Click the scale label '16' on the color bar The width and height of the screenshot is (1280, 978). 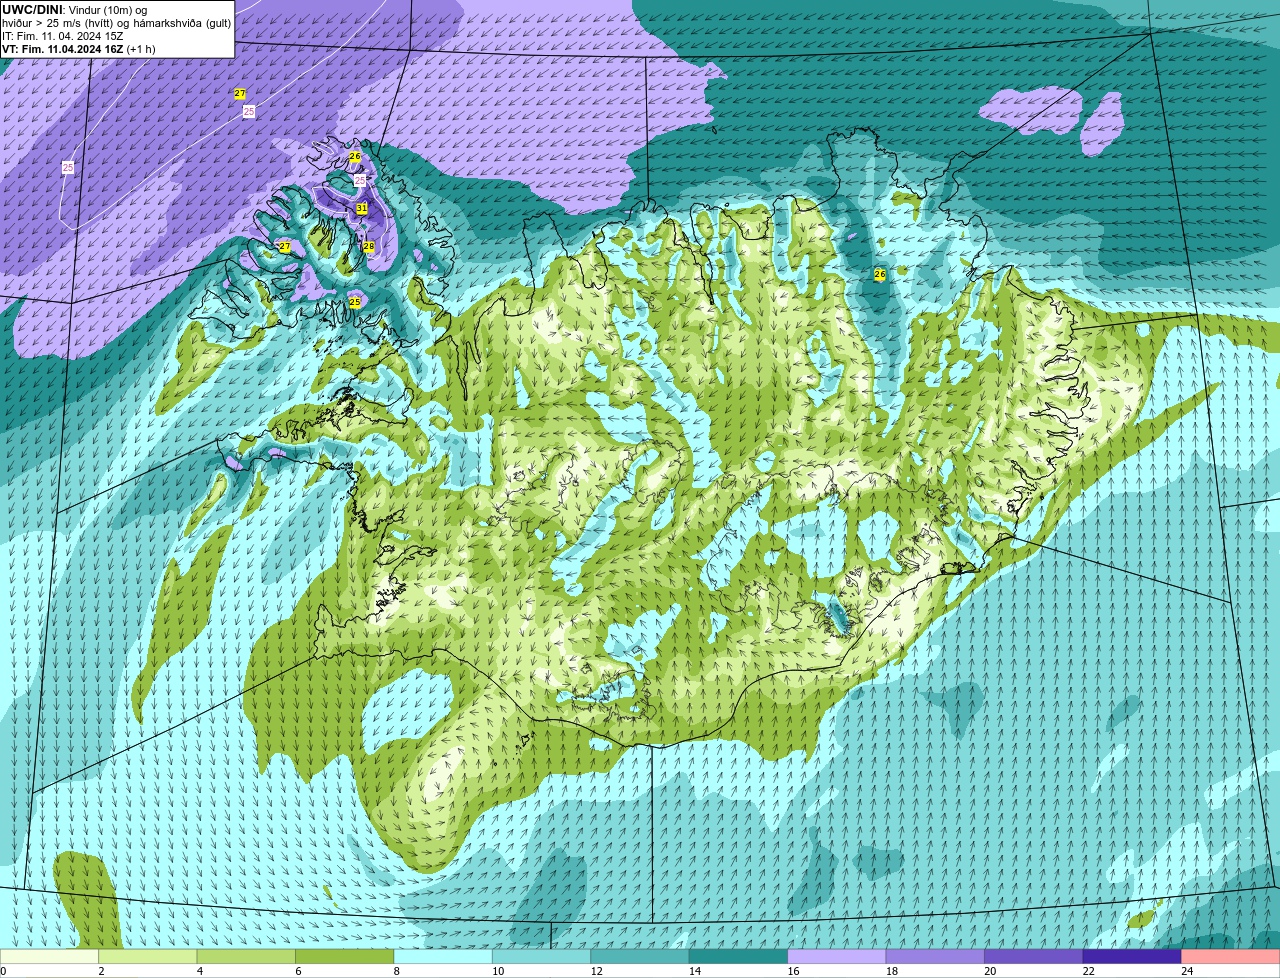(793, 971)
